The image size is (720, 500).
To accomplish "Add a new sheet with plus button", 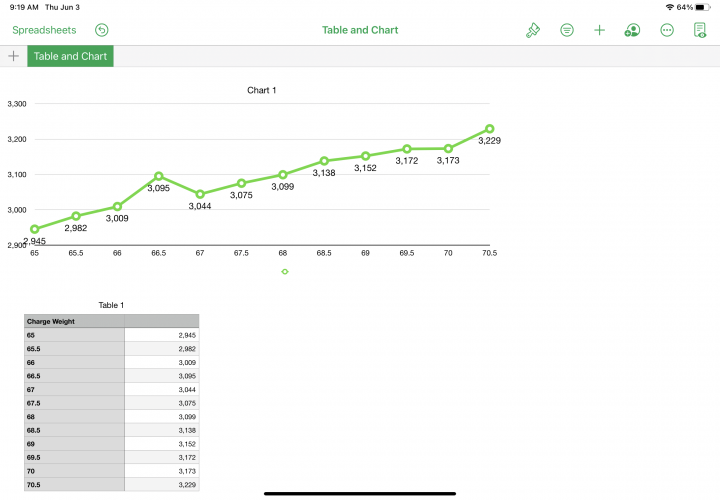I will coord(13,56).
